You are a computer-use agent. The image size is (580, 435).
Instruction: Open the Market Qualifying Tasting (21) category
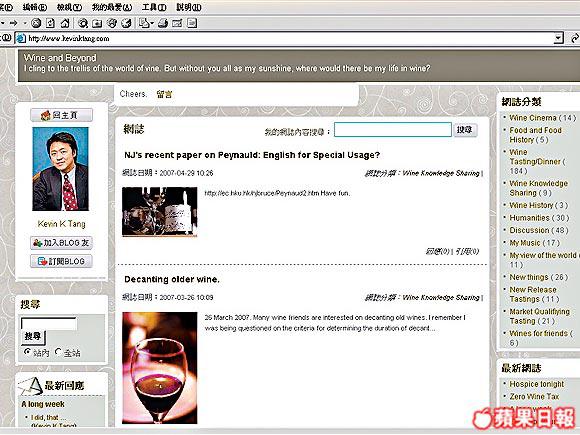coord(539,316)
